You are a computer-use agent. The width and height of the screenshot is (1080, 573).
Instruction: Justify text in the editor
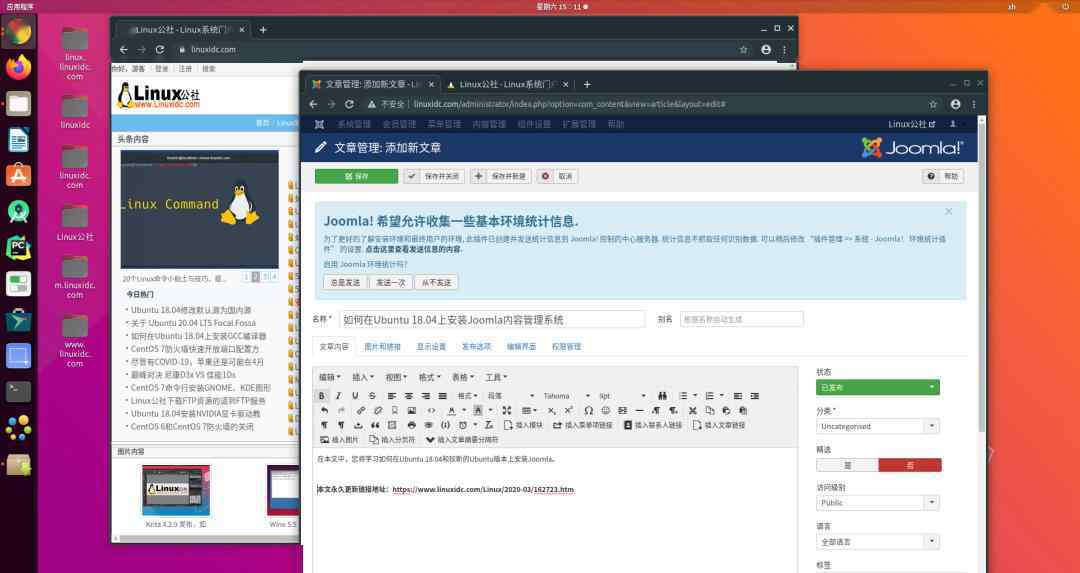tap(443, 396)
